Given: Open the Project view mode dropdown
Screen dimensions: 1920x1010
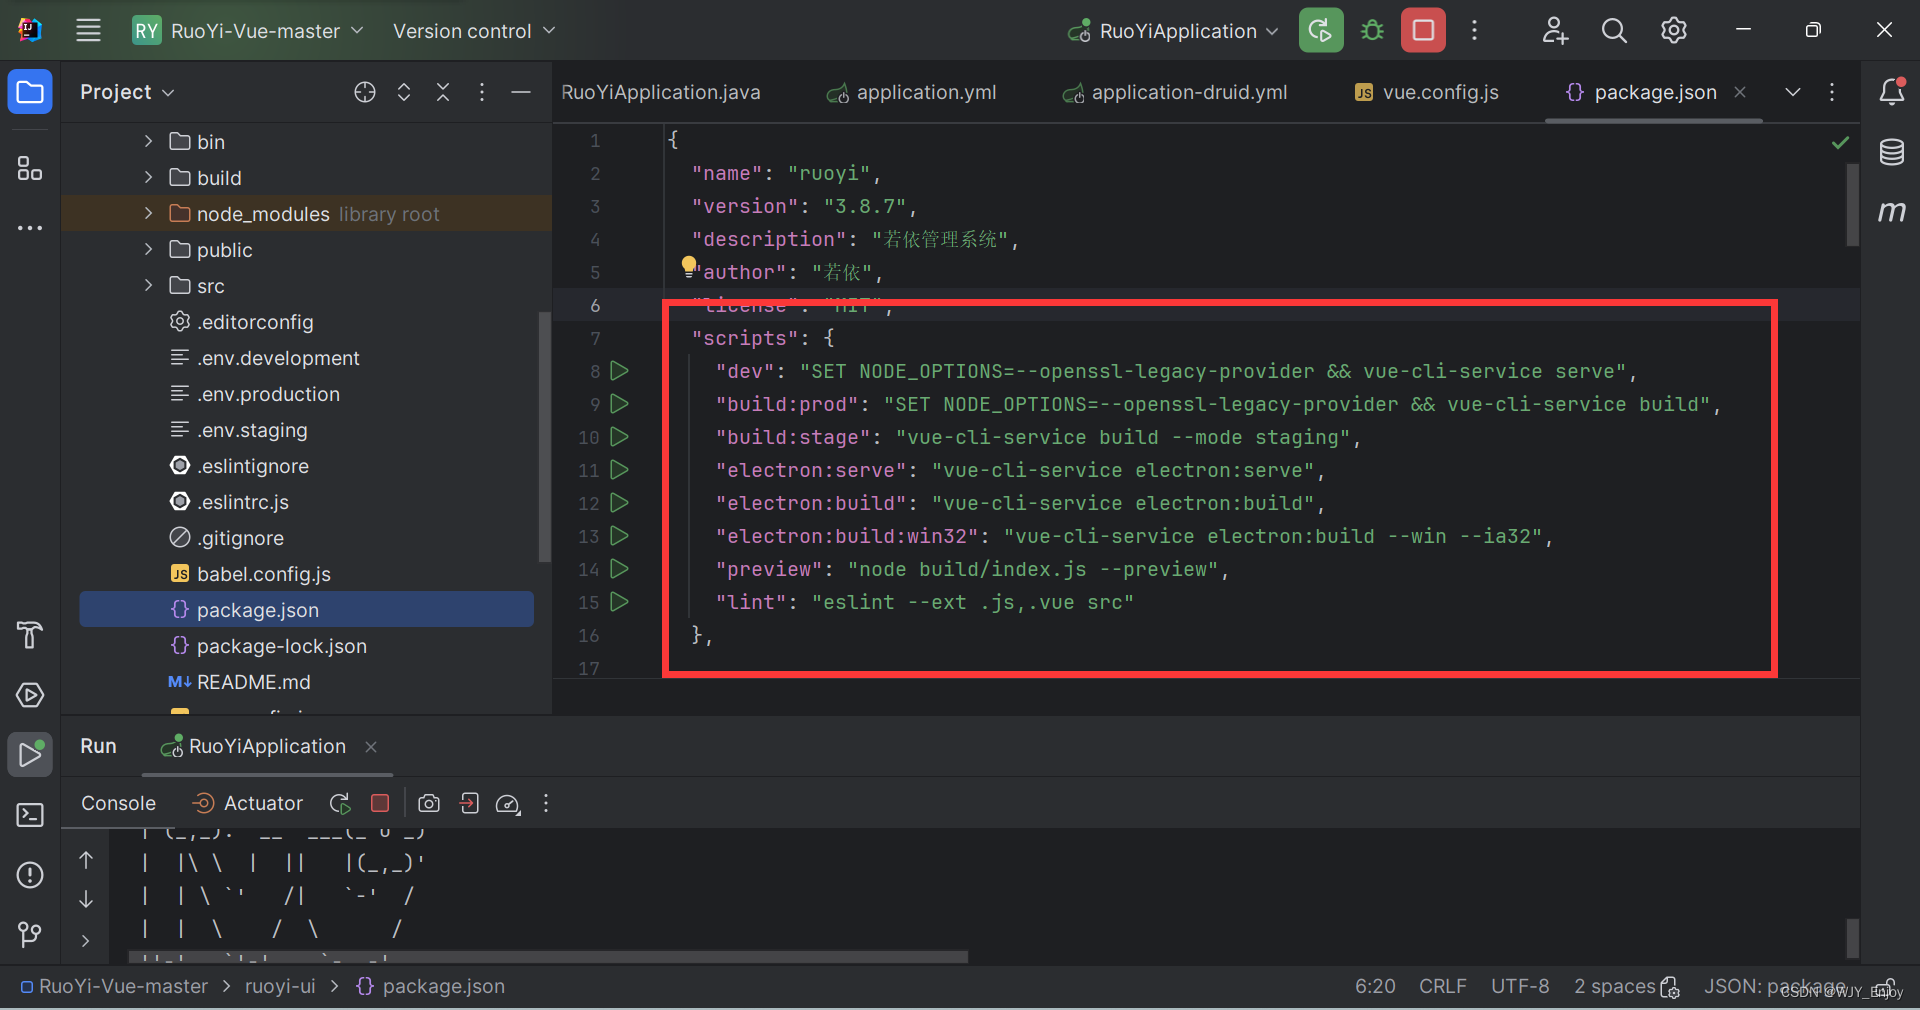Looking at the screenshot, I should coord(127,92).
